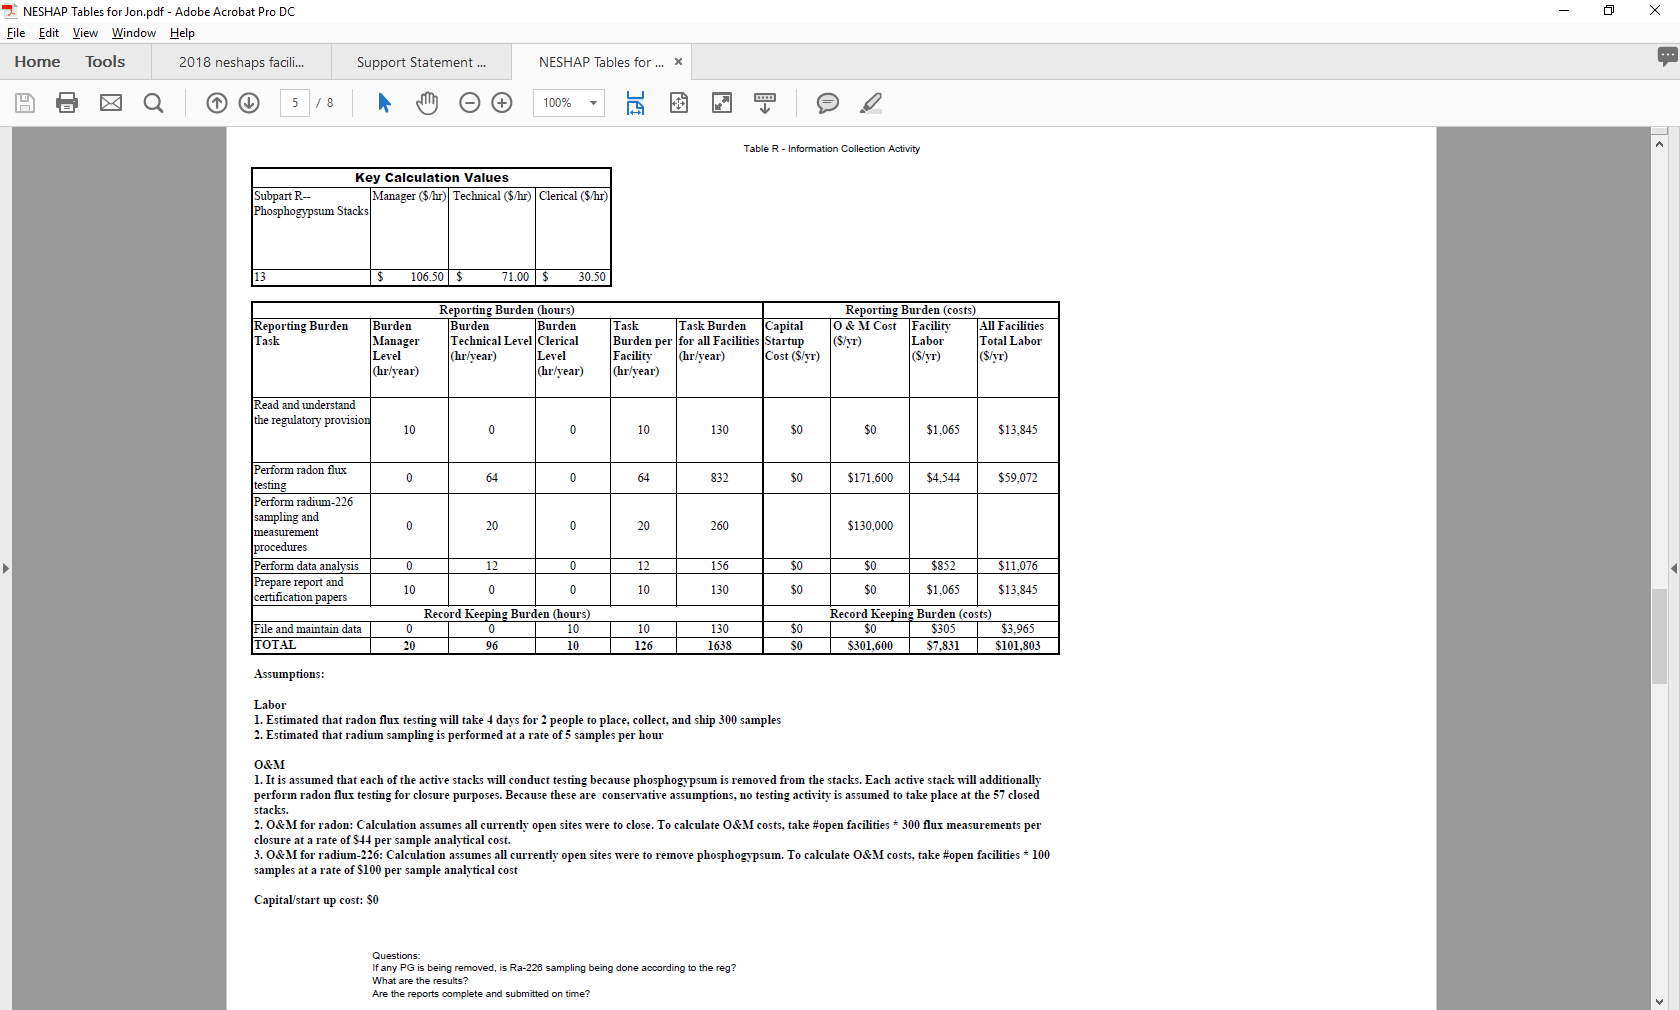Open the View menu
This screenshot has width=1680, height=1010.
(85, 33)
